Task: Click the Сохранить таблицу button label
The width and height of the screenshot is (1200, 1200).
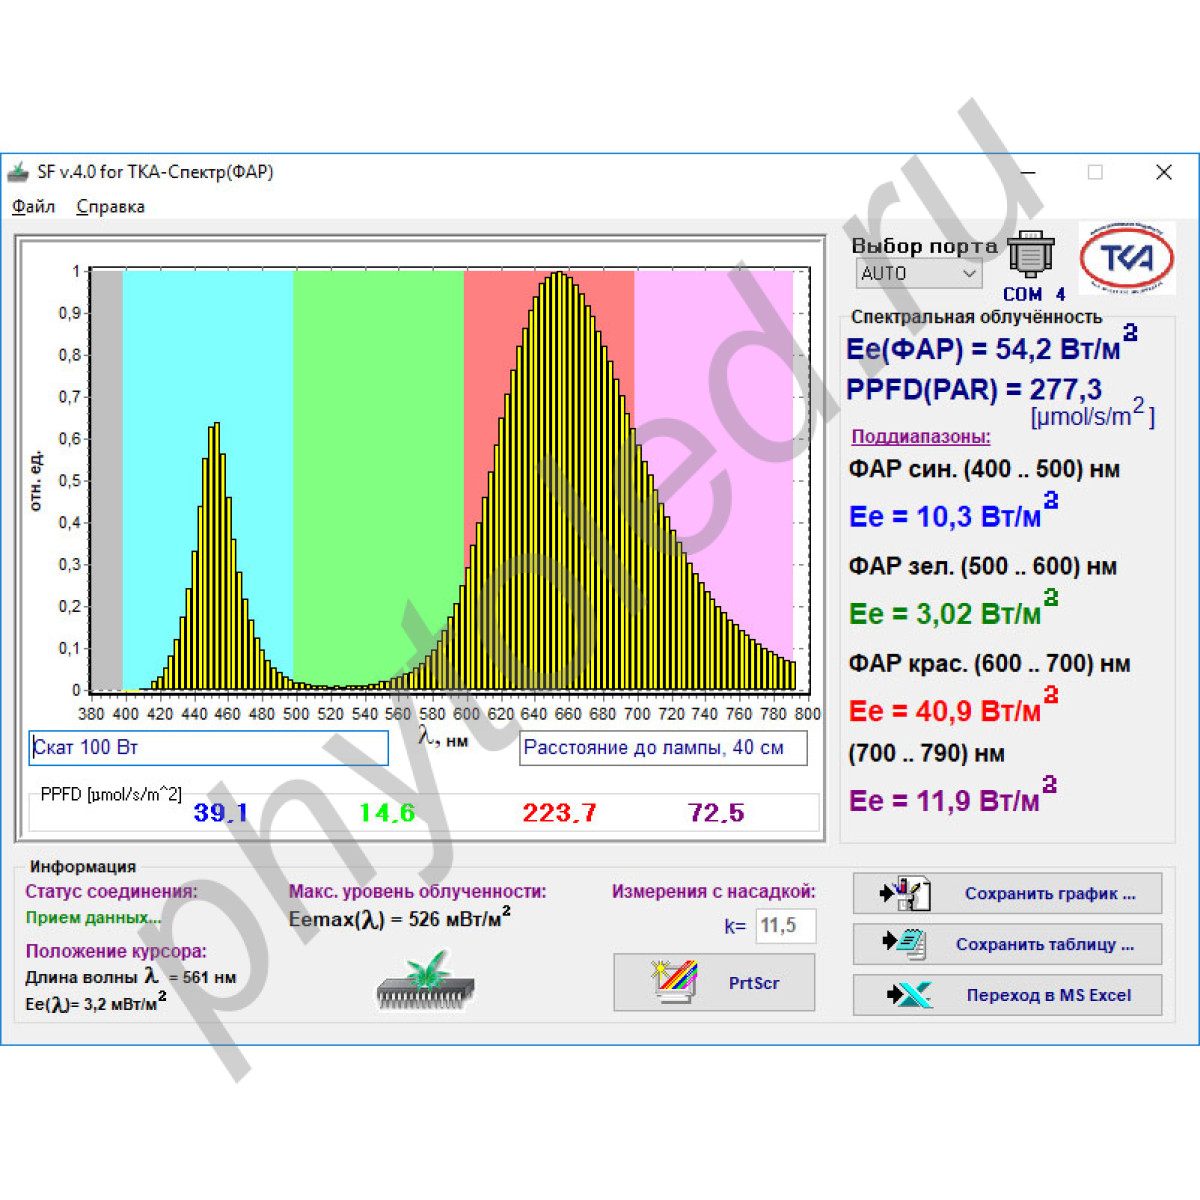Action: 1044,944
